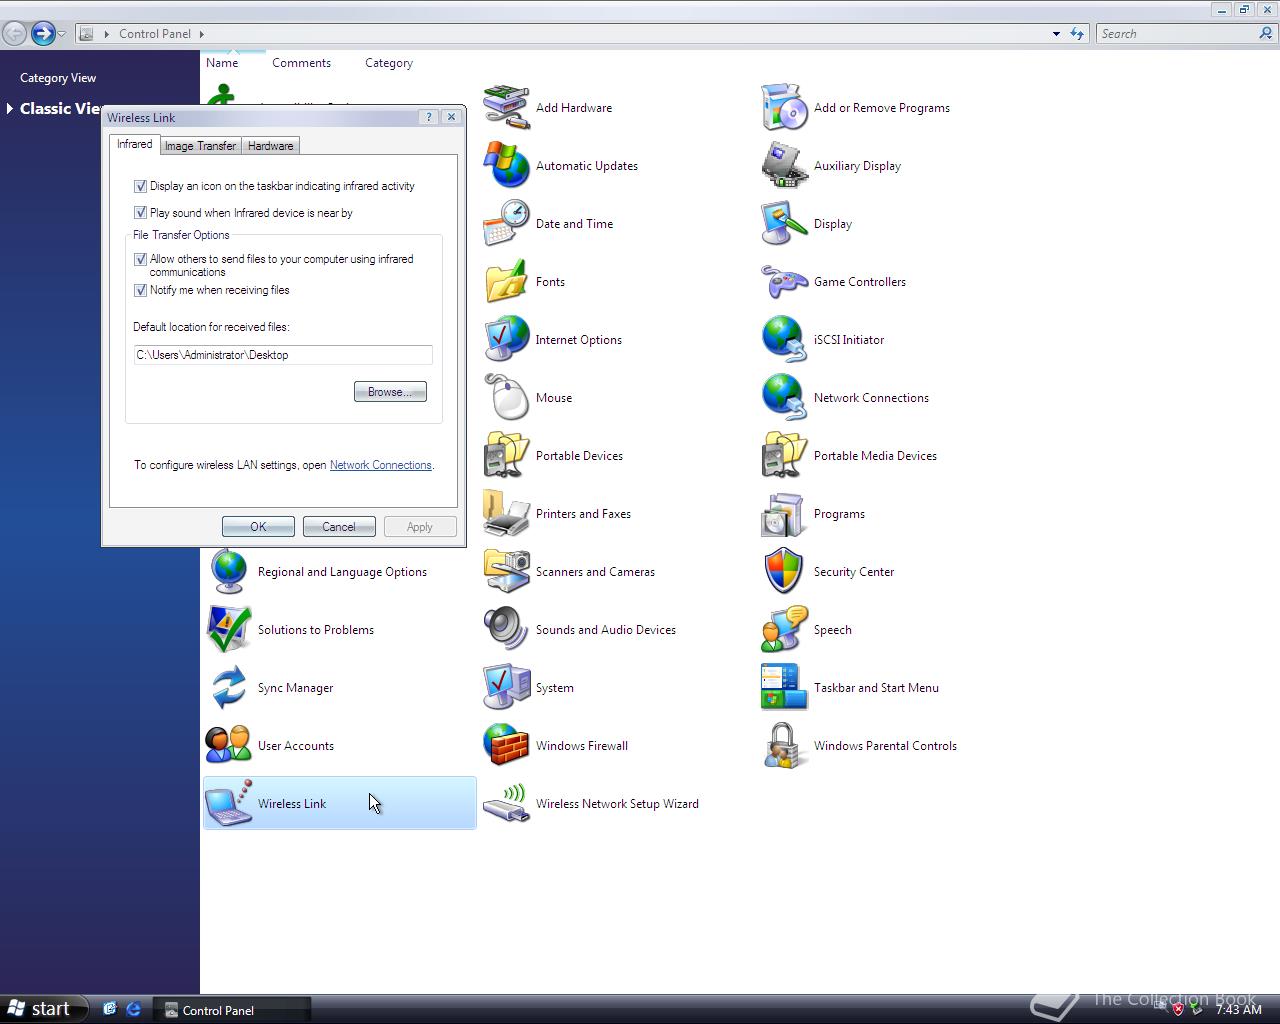The image size is (1280, 1024).
Task: Open the Add Hardware icon
Action: [506, 108]
